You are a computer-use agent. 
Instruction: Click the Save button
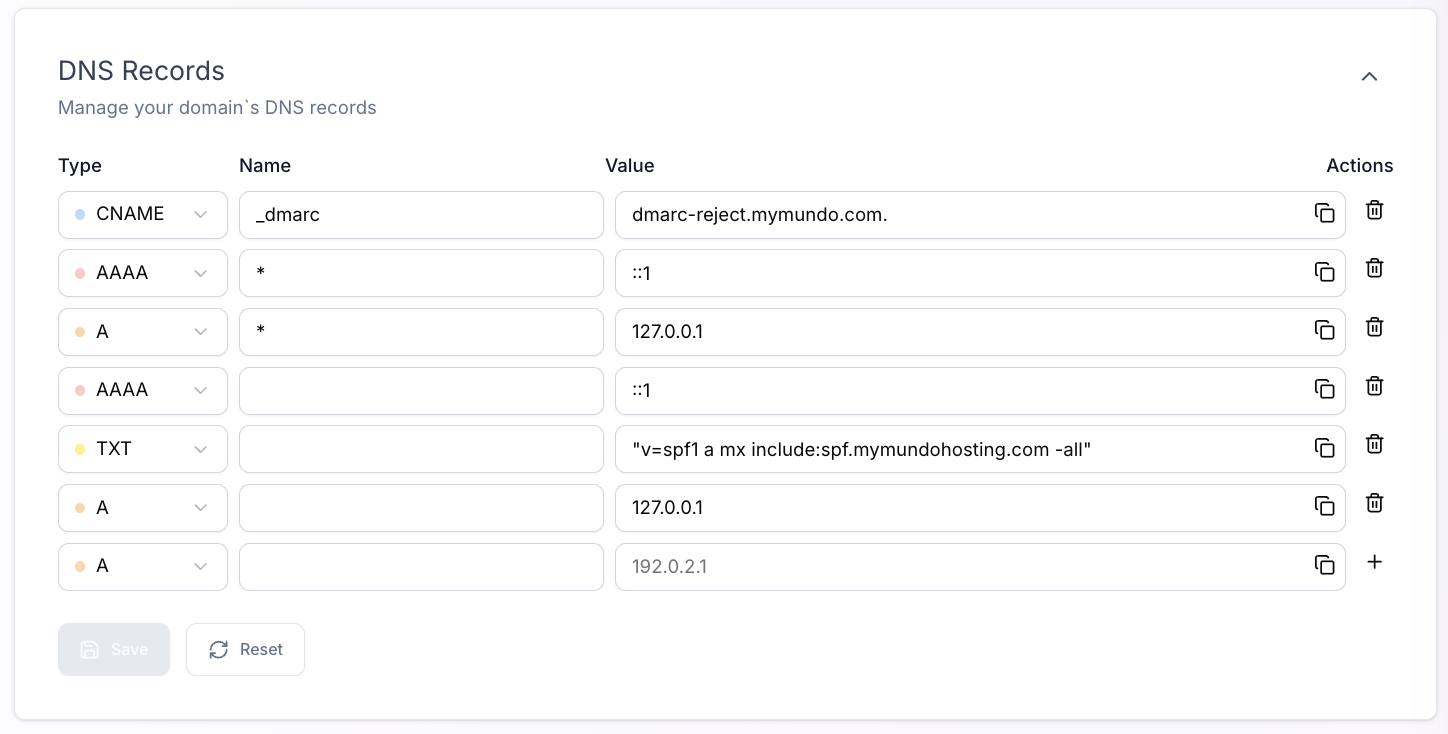pos(114,649)
